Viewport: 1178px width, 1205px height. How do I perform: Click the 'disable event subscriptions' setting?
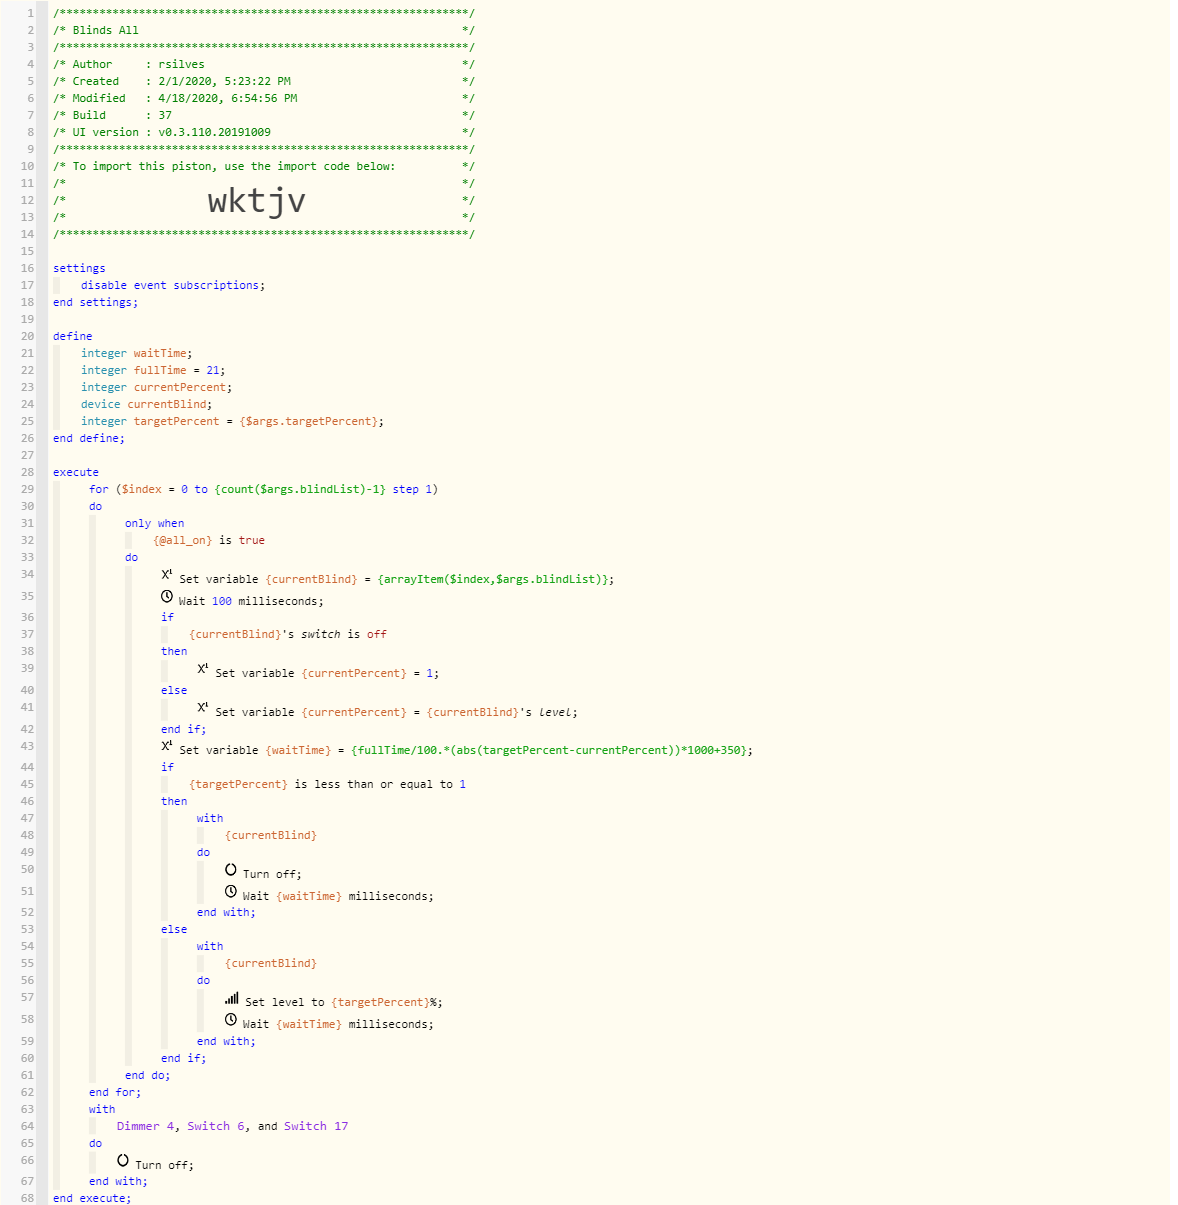coord(173,285)
